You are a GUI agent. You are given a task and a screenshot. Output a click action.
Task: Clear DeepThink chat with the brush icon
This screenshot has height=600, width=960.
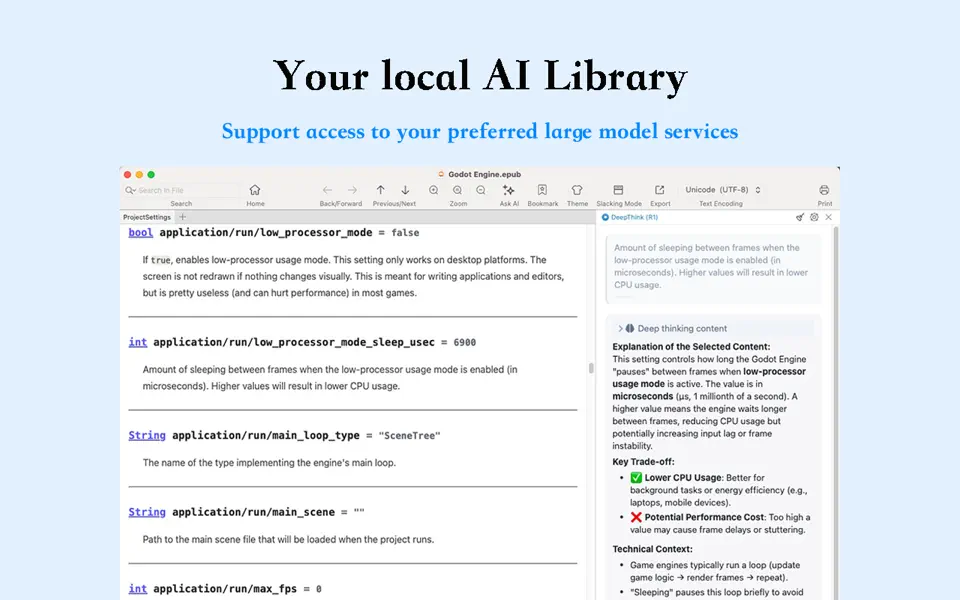(799, 217)
